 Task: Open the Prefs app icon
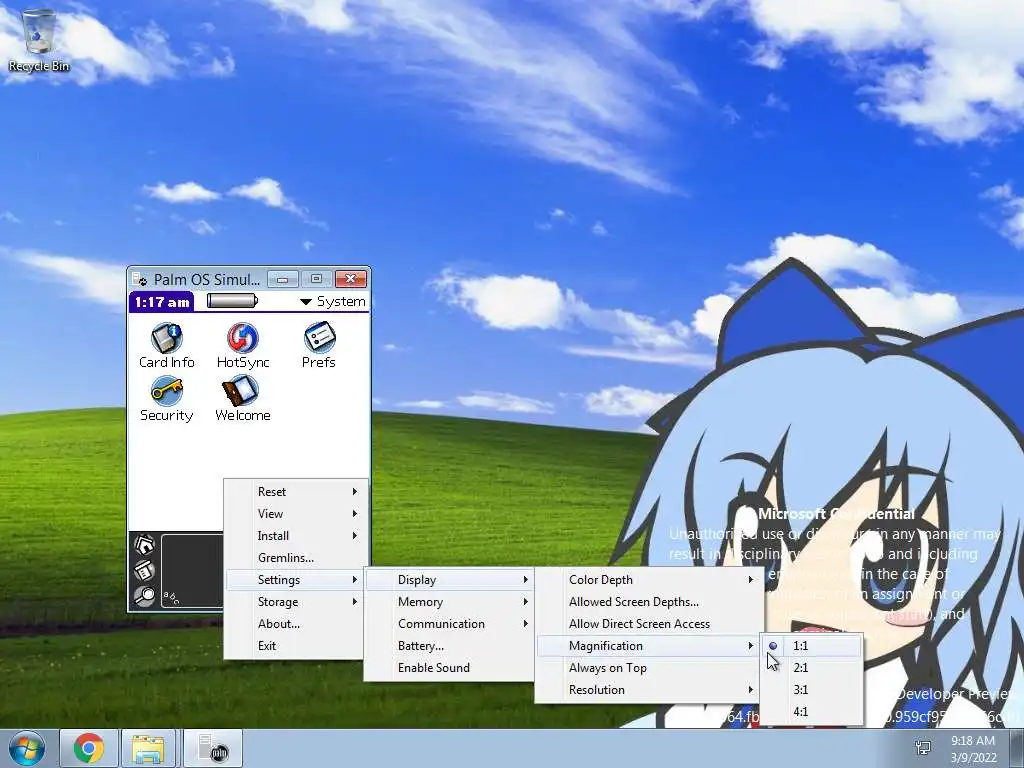319,338
